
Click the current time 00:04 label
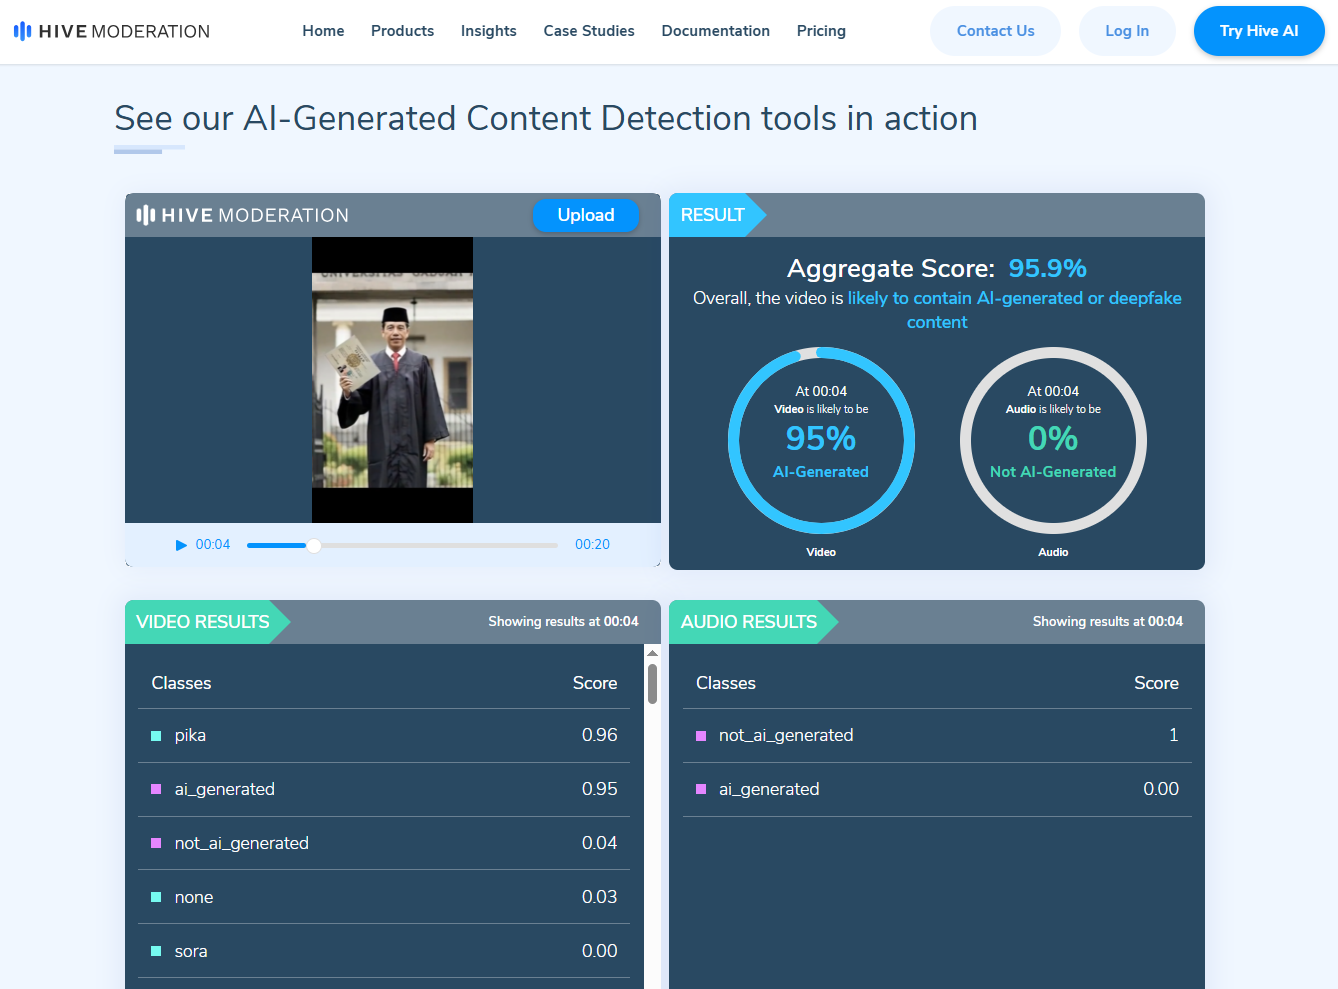coord(213,545)
